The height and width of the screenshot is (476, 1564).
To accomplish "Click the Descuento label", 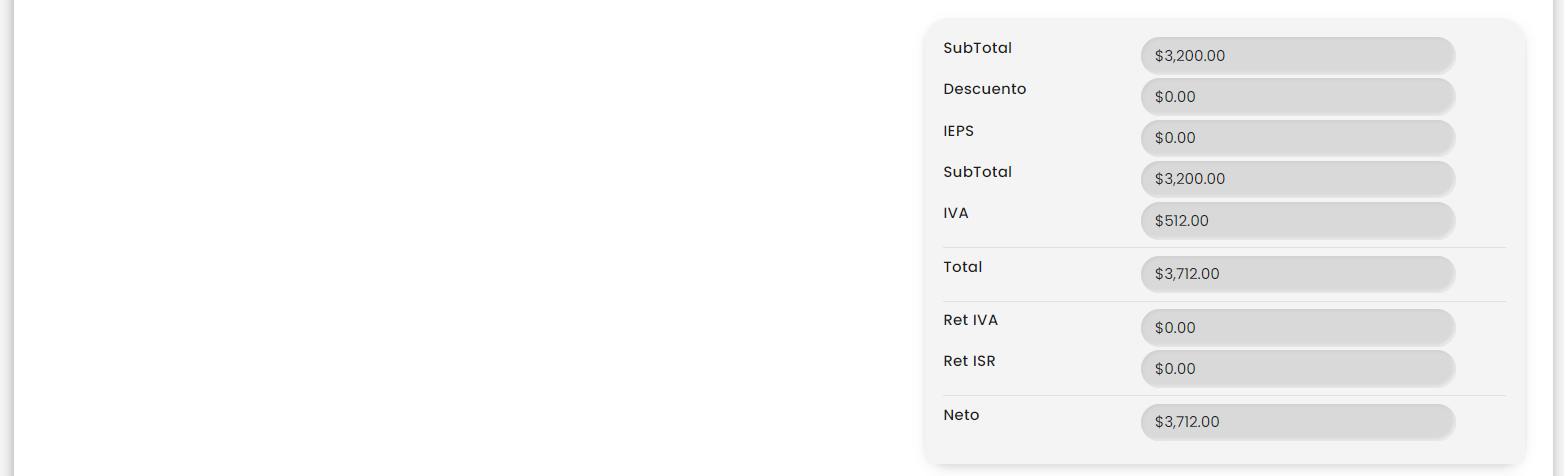I will pos(984,89).
